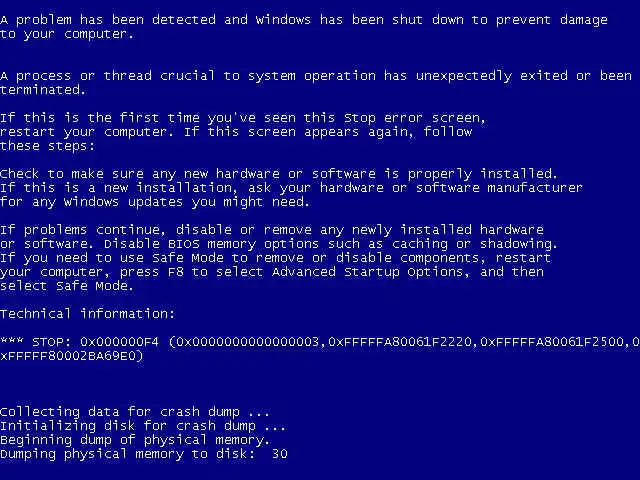Screen dimensions: 640x480
Task: Click the memory dump progress number 30
Action: [x=280, y=453]
